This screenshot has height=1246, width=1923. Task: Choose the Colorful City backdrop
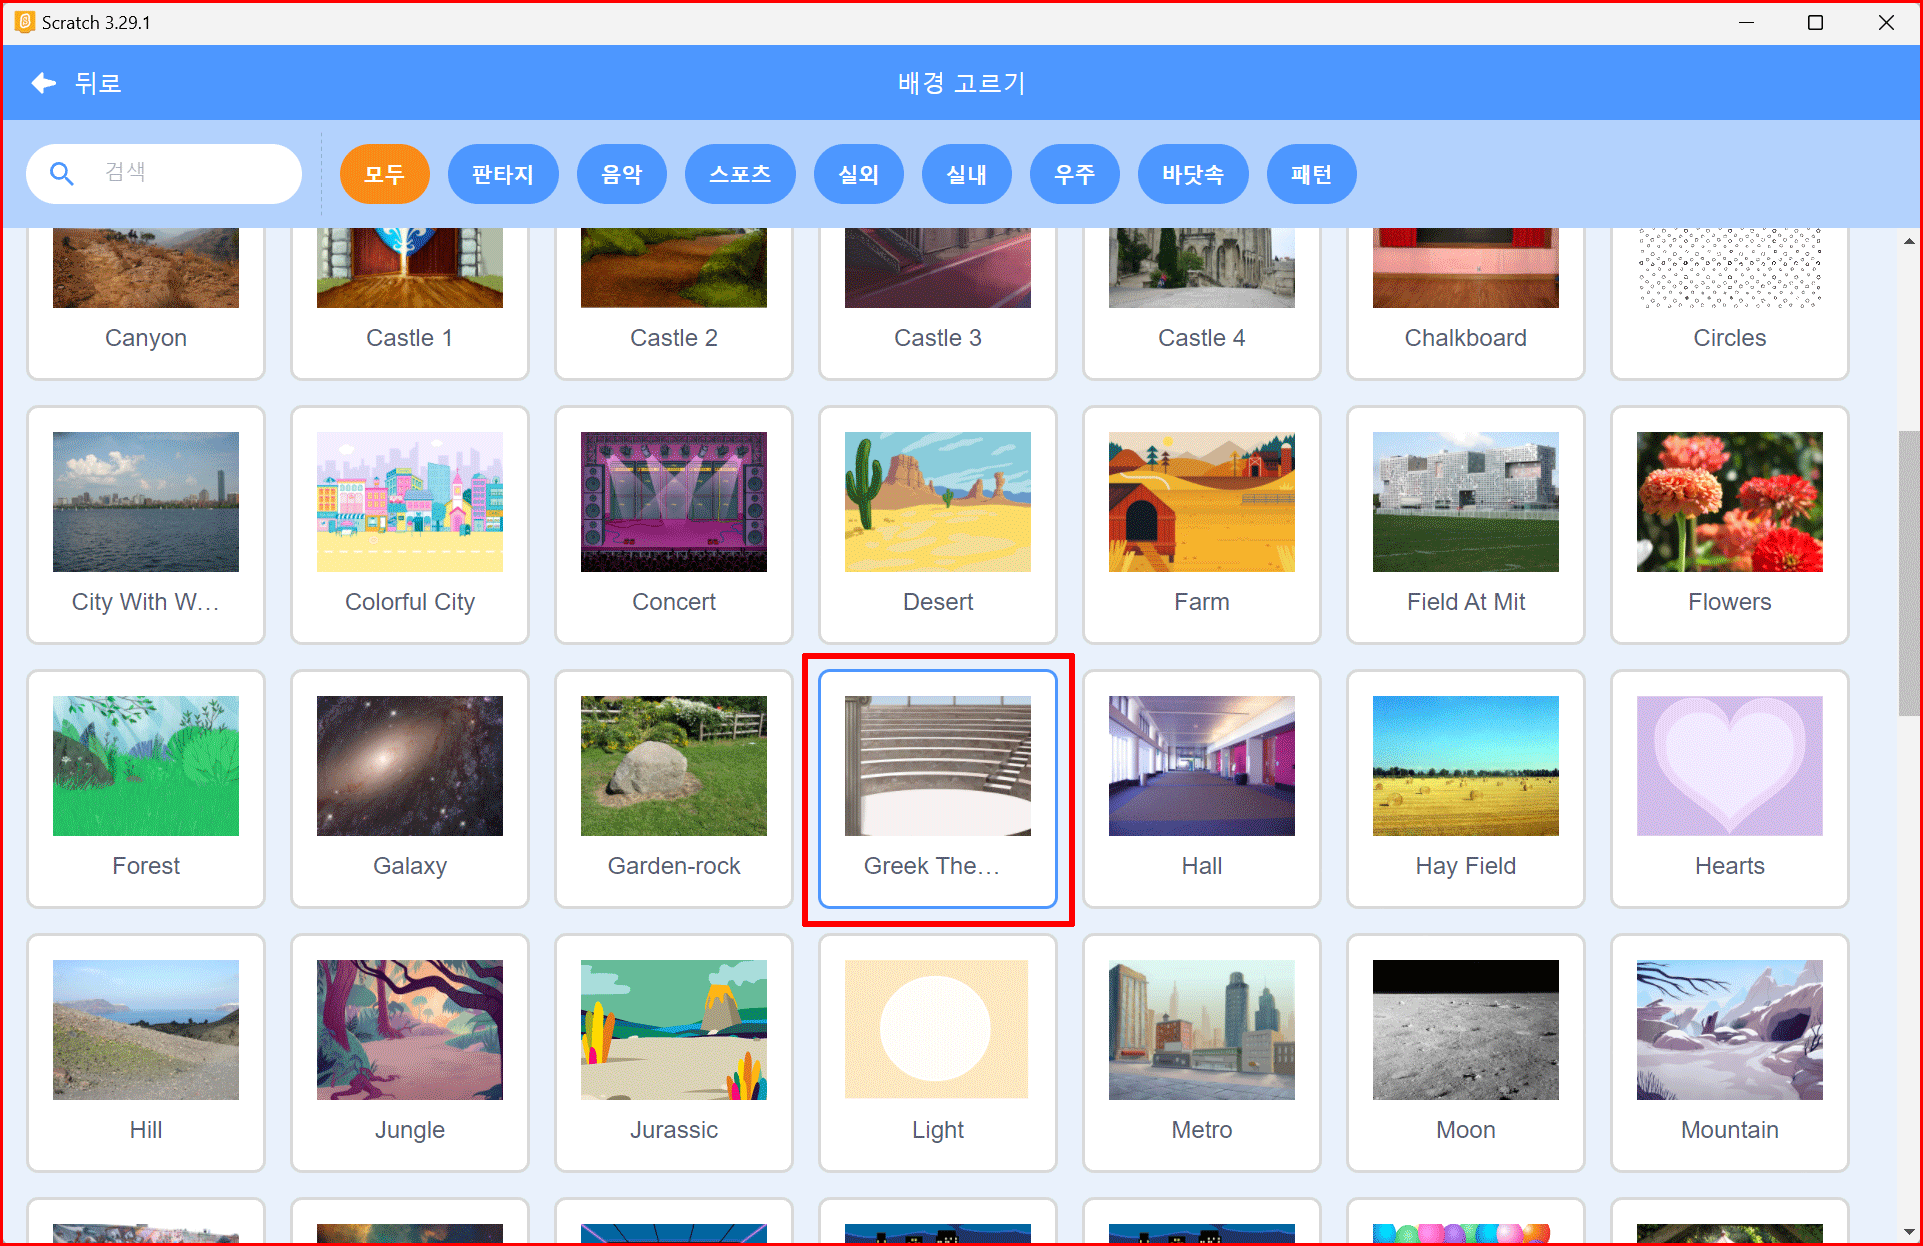(x=409, y=503)
